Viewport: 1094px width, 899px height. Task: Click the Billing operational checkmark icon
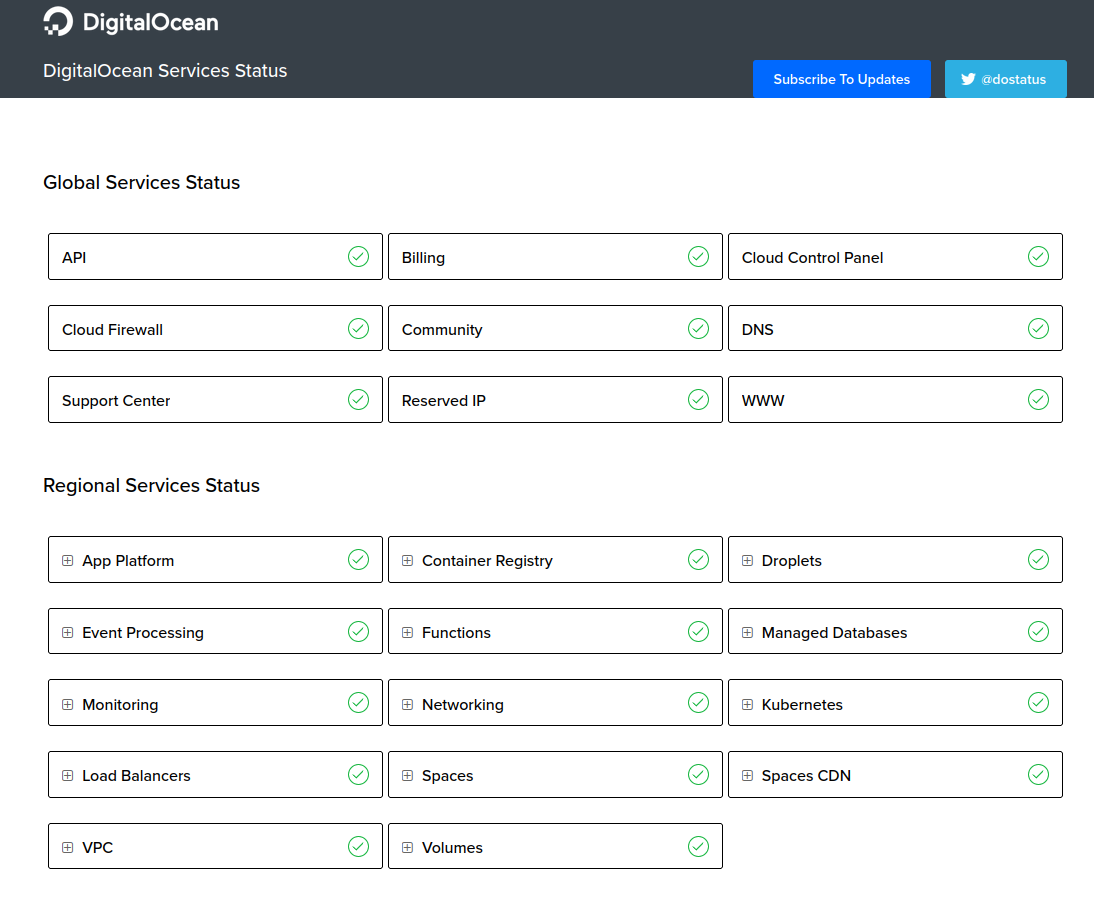pyautogui.click(x=698, y=257)
